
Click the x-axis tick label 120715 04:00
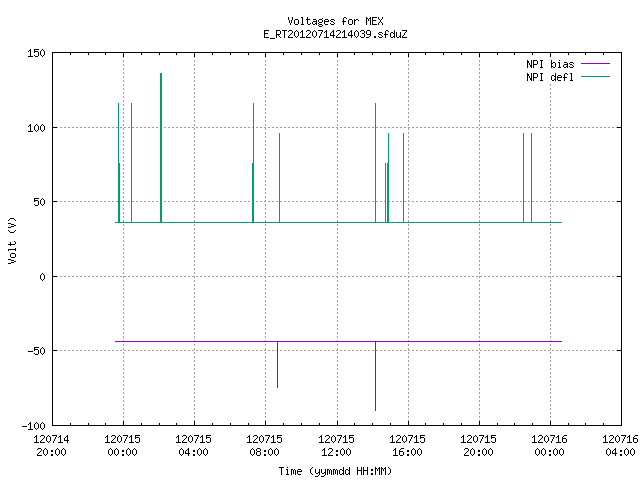point(193,446)
